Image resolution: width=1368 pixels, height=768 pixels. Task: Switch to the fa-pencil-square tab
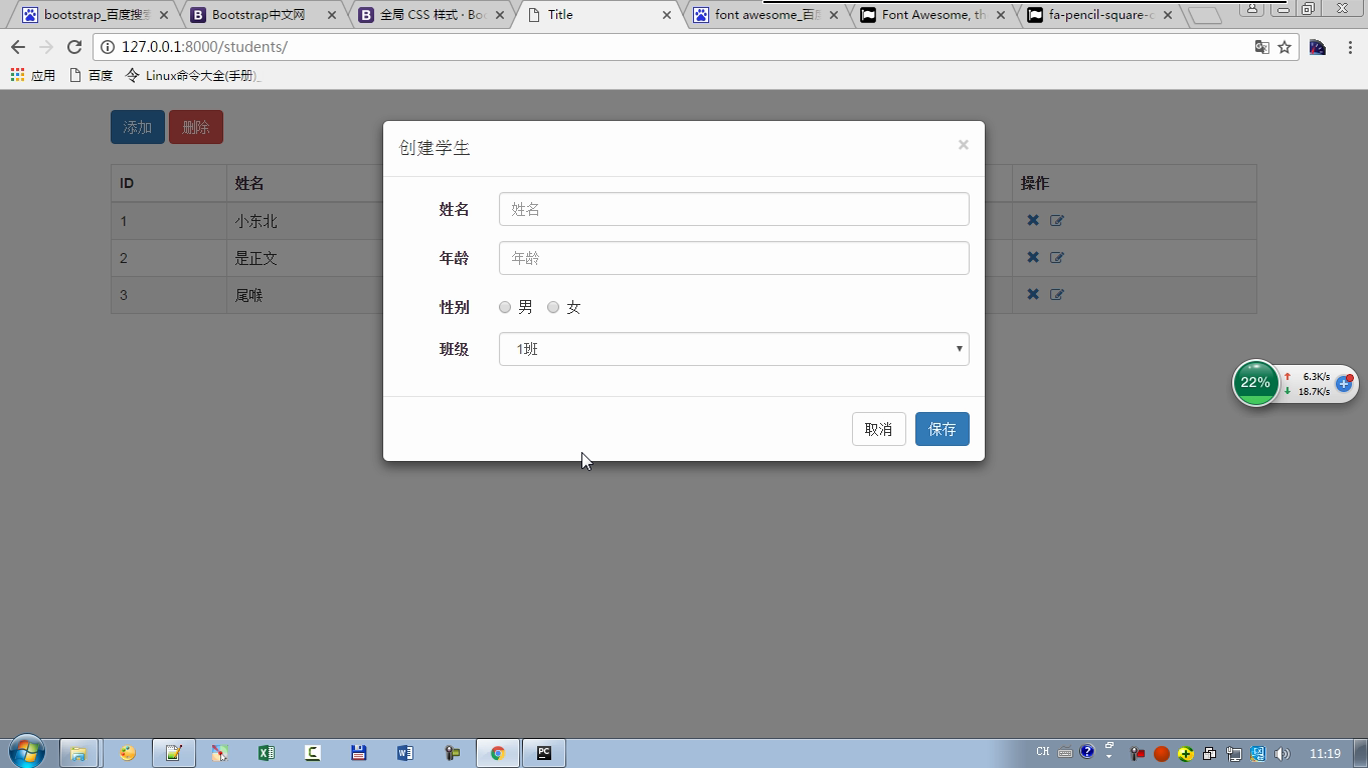point(1100,15)
